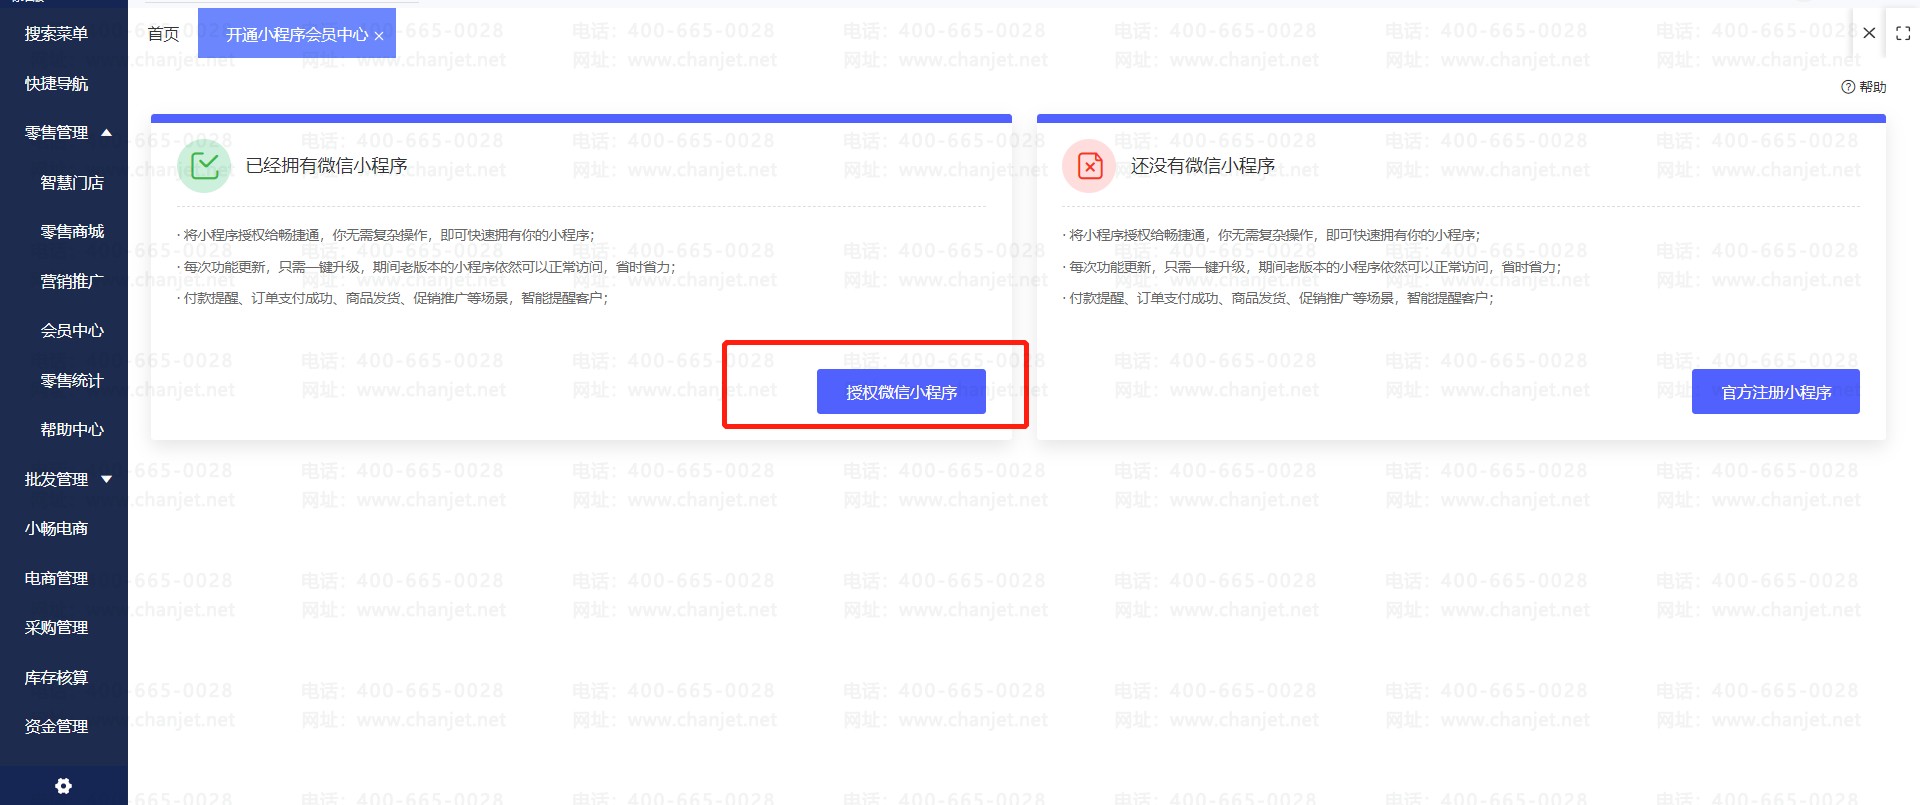The height and width of the screenshot is (805, 1920).
Task: Click the 官方注册小程序 button
Action: pos(1776,392)
